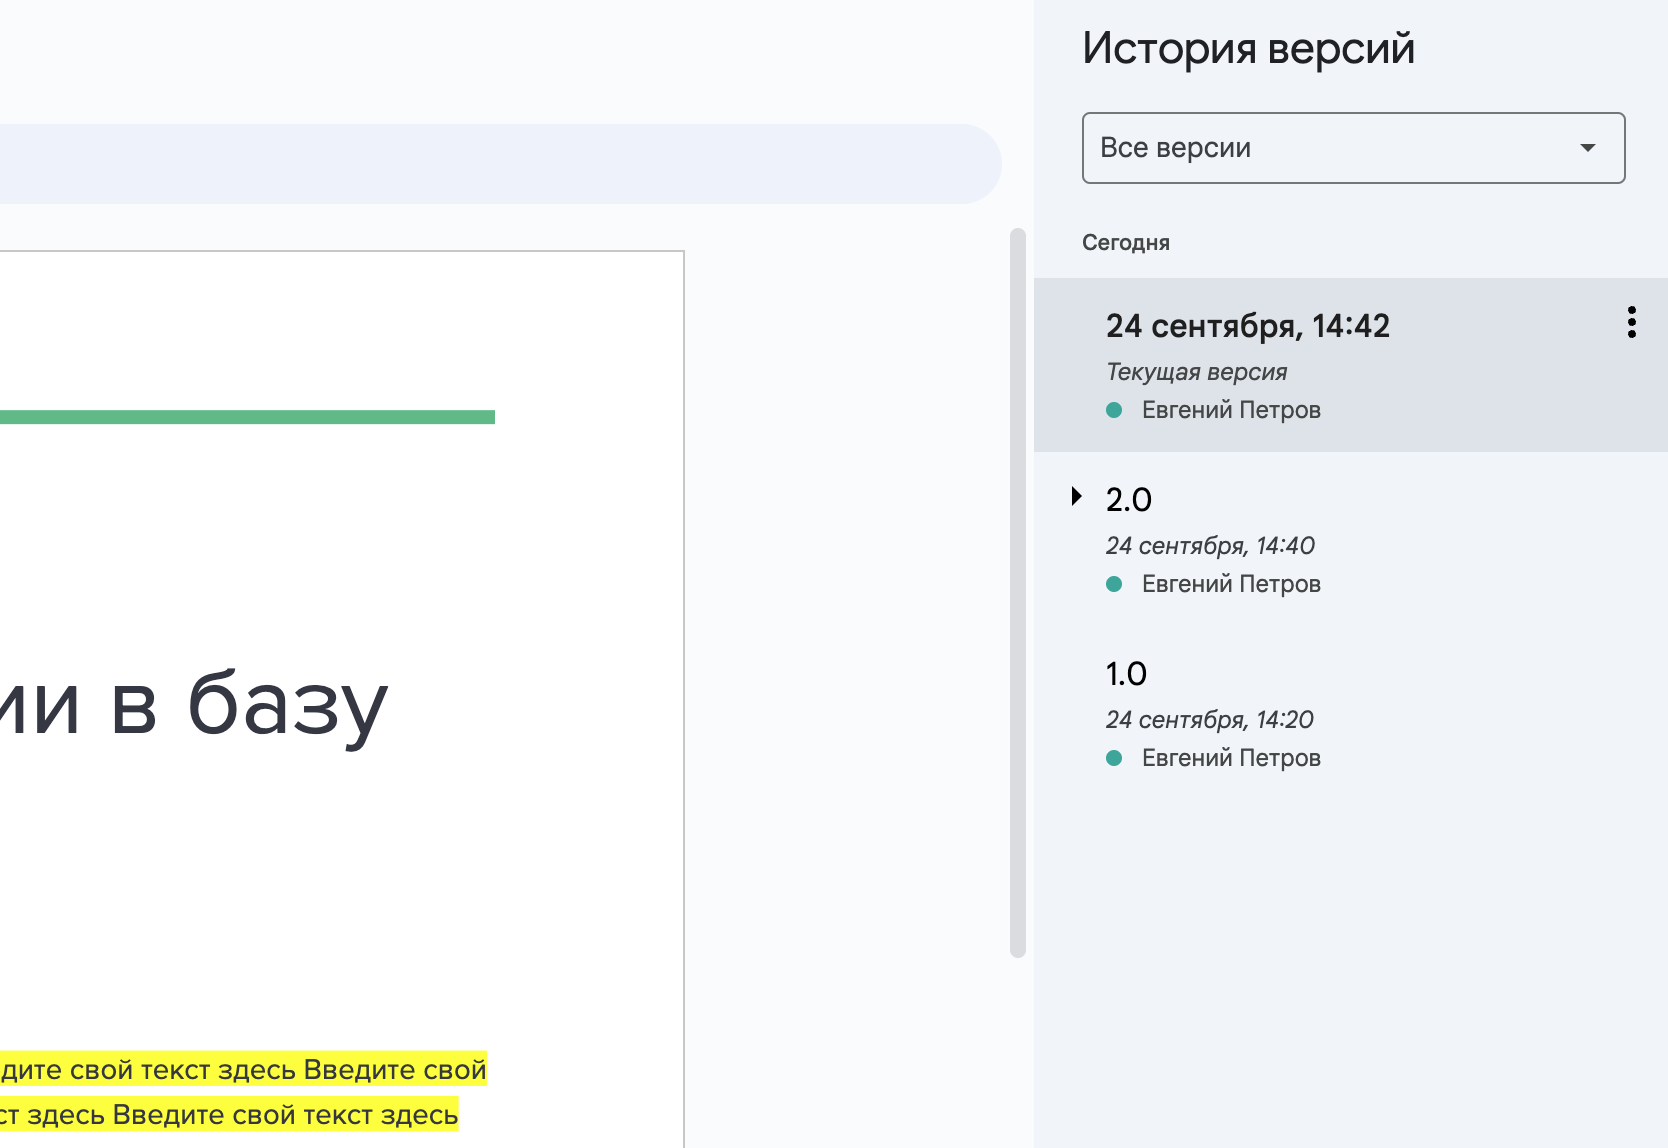The image size is (1668, 1148).
Task: Click the document heading ending 'в базу'
Action: [x=195, y=705]
